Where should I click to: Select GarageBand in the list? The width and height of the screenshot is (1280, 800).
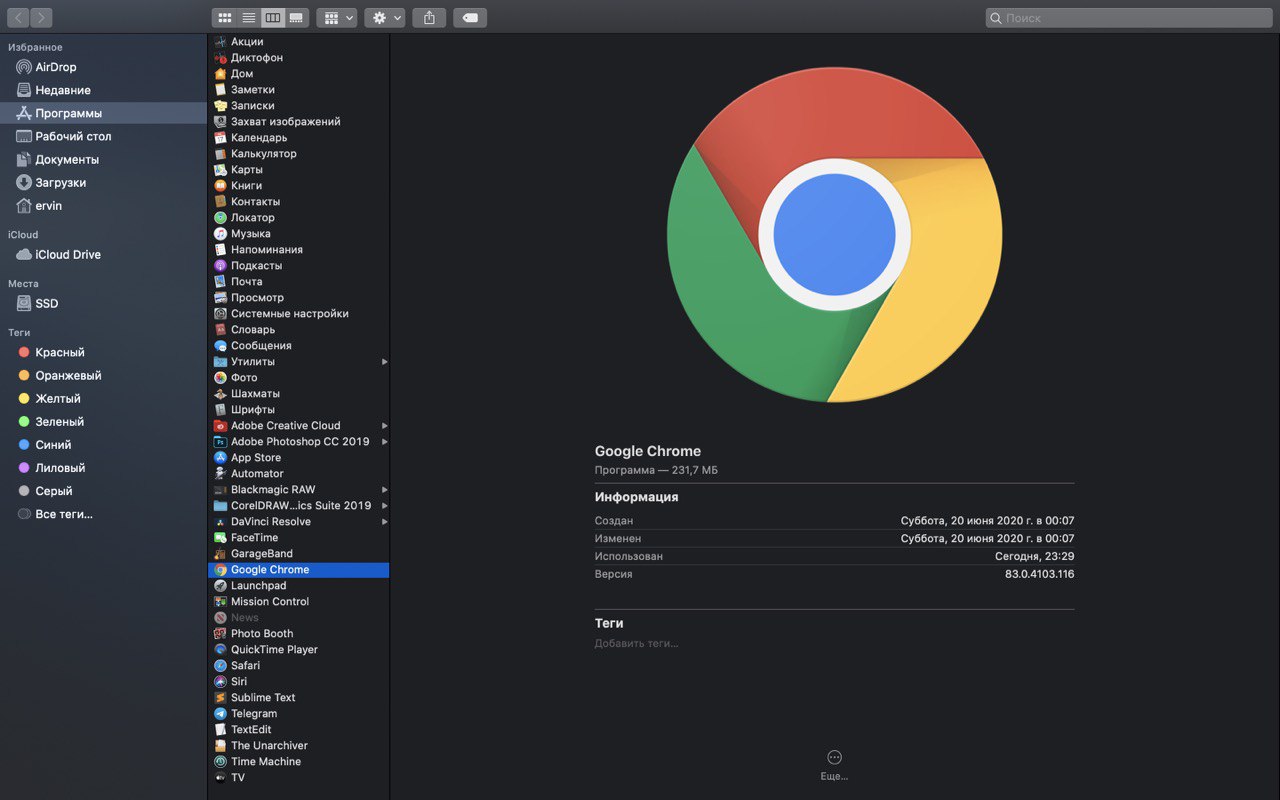coord(298,553)
